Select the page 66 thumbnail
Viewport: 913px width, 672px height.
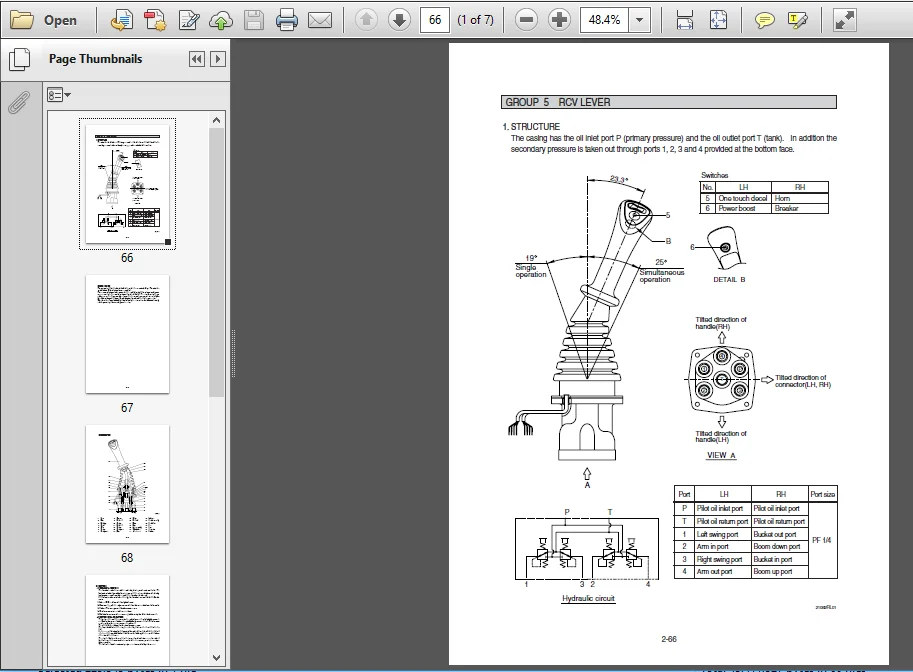(x=128, y=183)
